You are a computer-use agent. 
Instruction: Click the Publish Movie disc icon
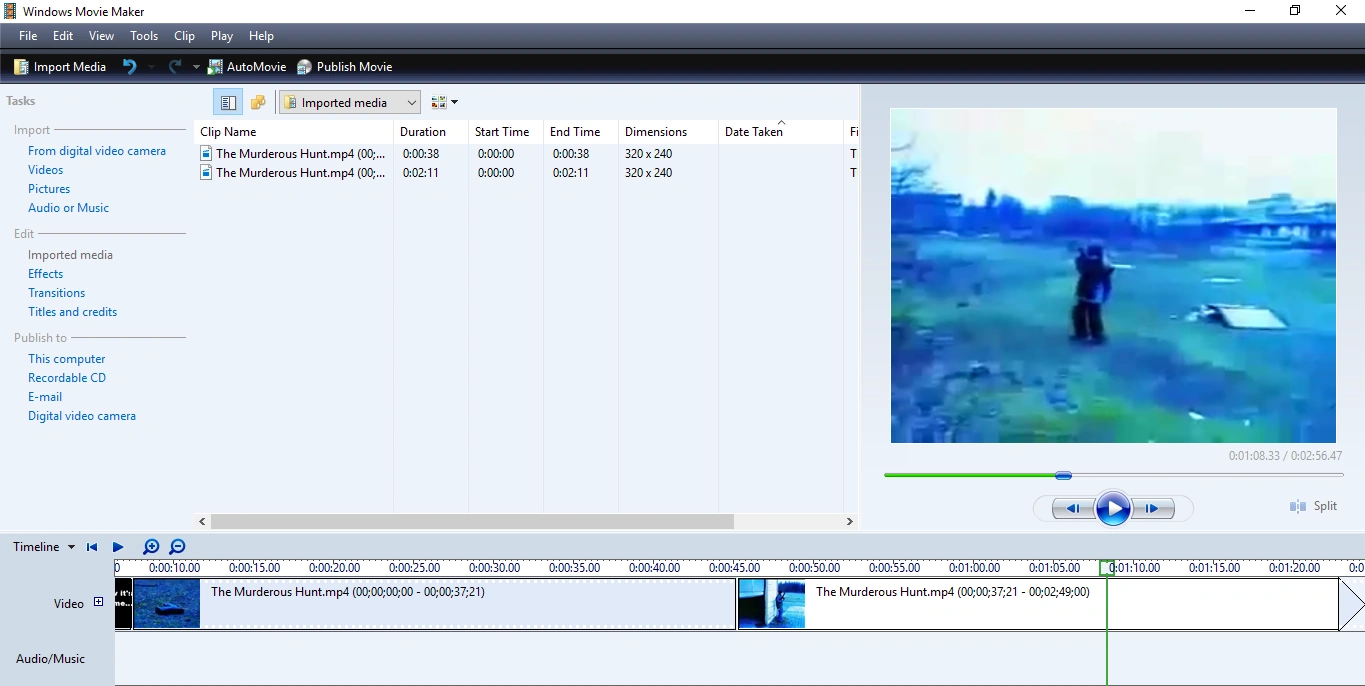[304, 67]
